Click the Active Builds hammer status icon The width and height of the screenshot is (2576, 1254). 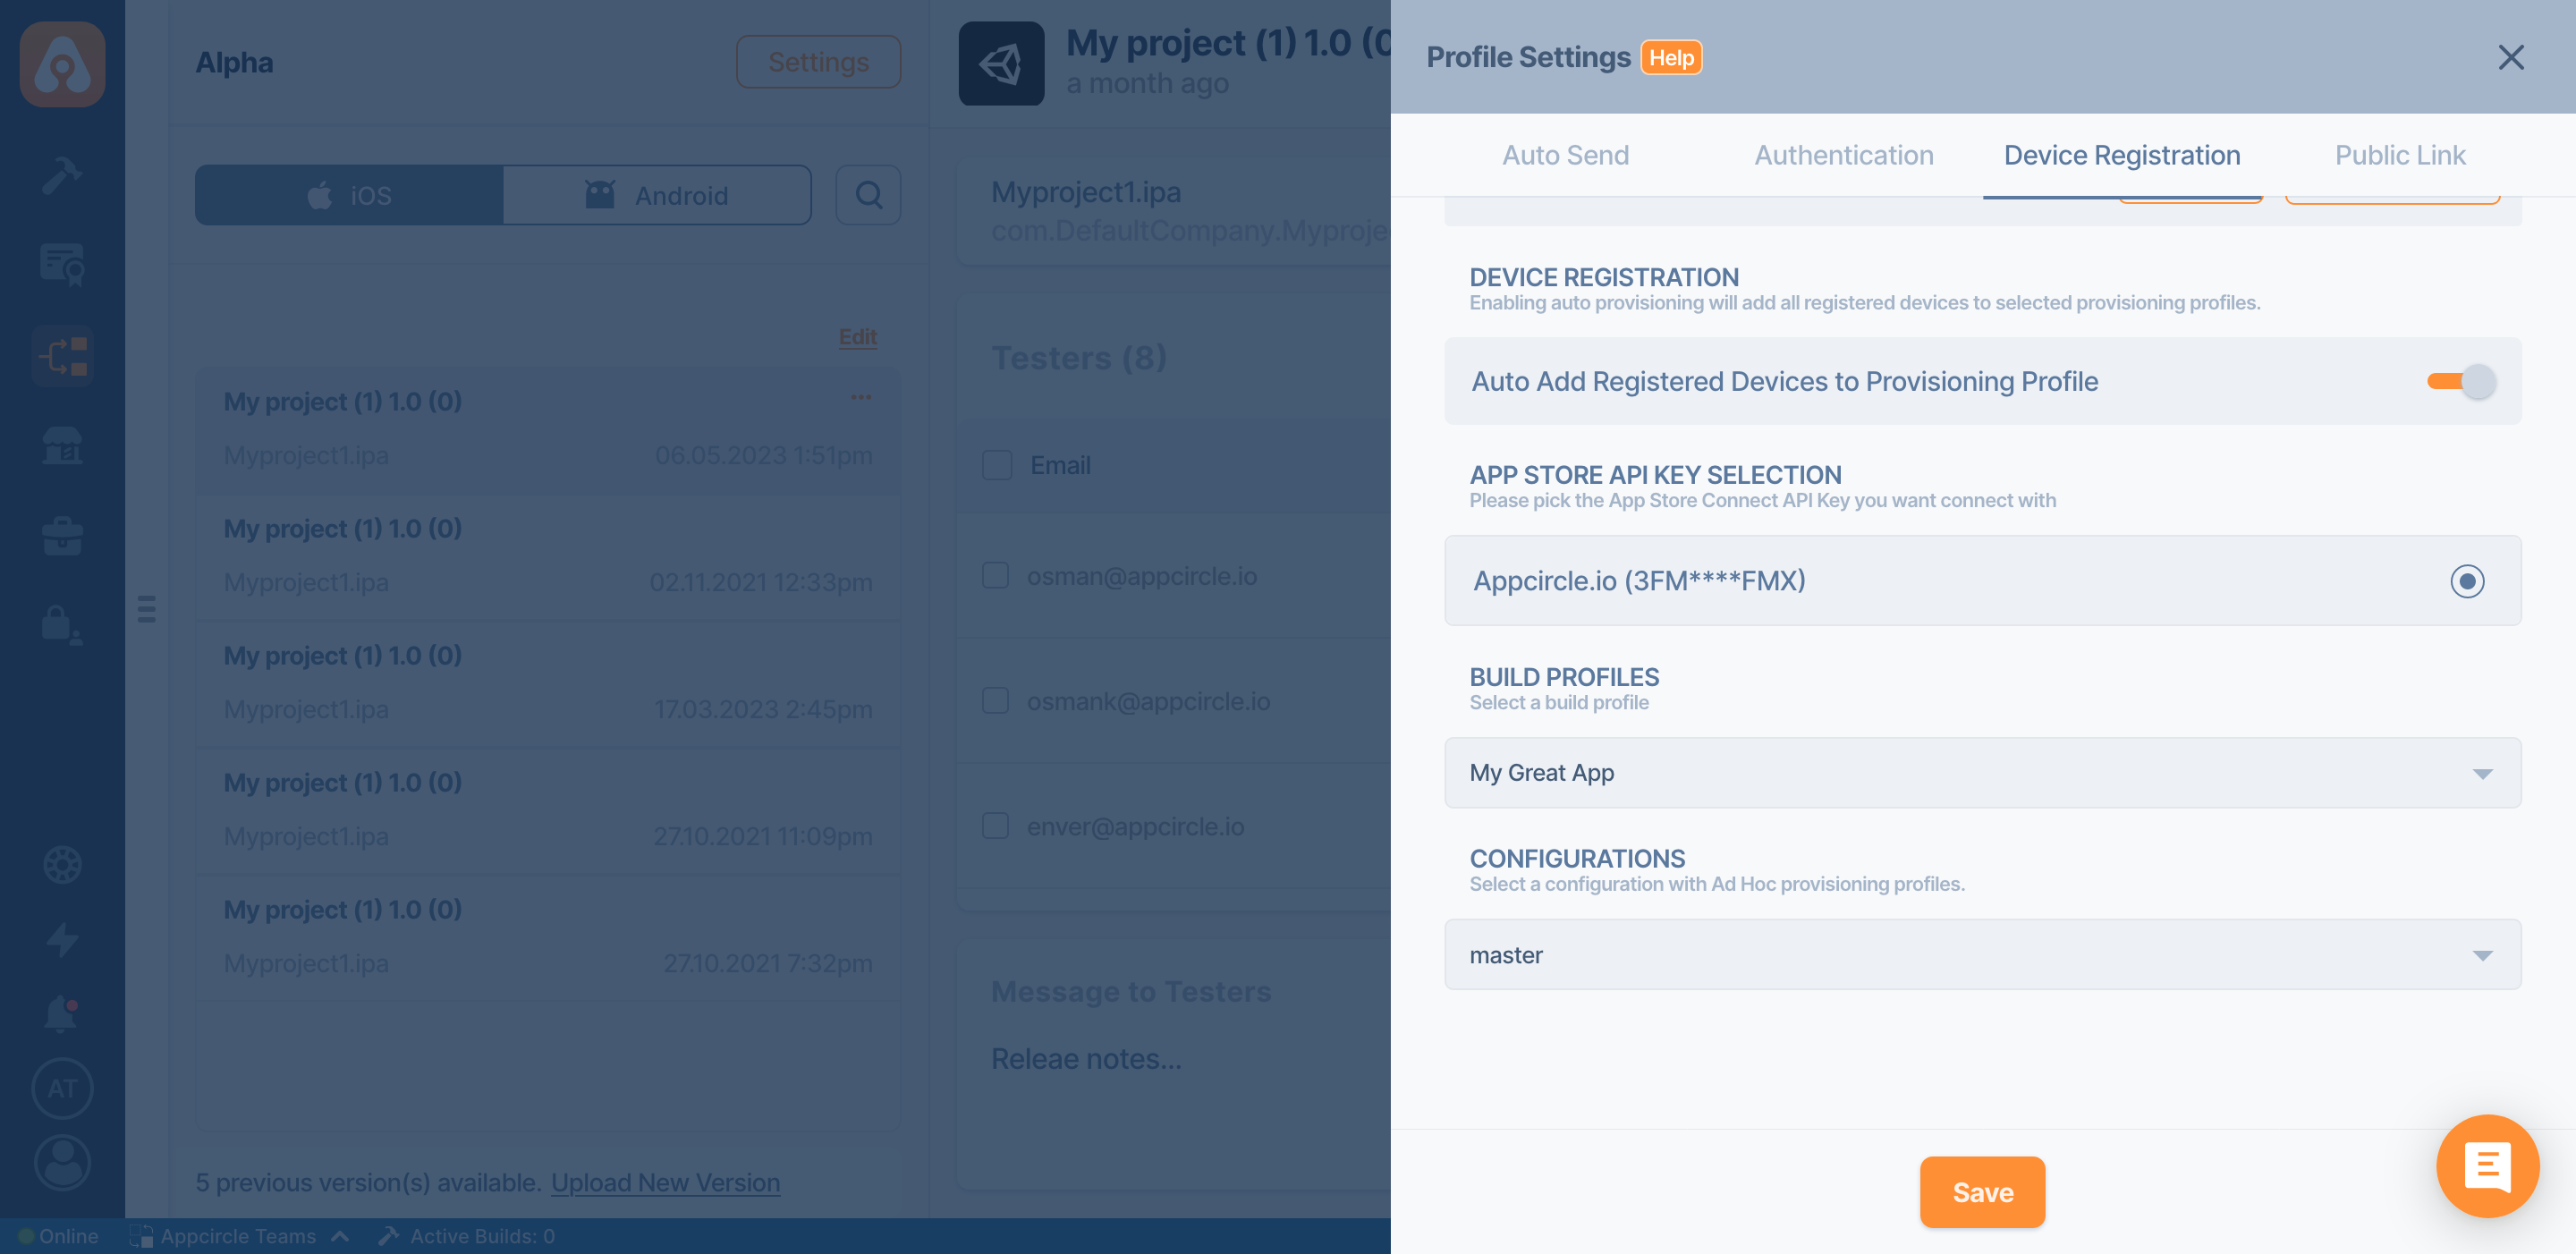[389, 1236]
